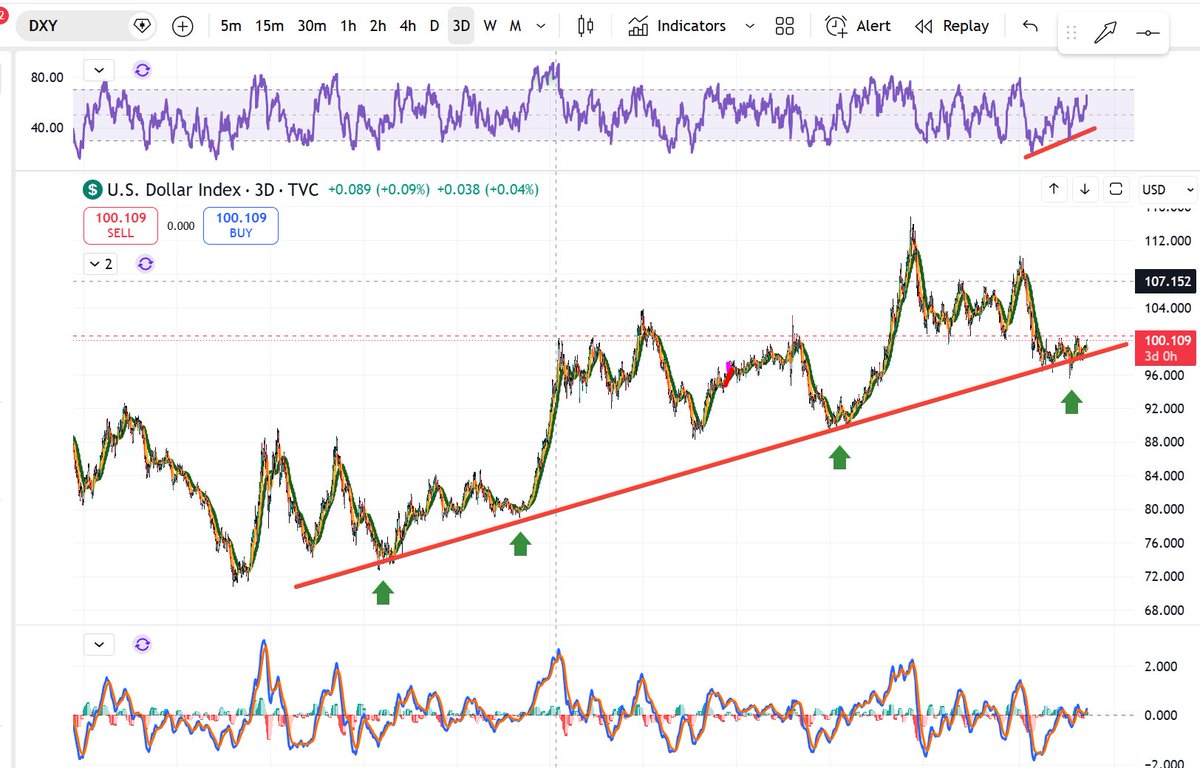This screenshot has height=768, width=1200.
Task: Choose the D daily timeframe
Action: point(434,26)
